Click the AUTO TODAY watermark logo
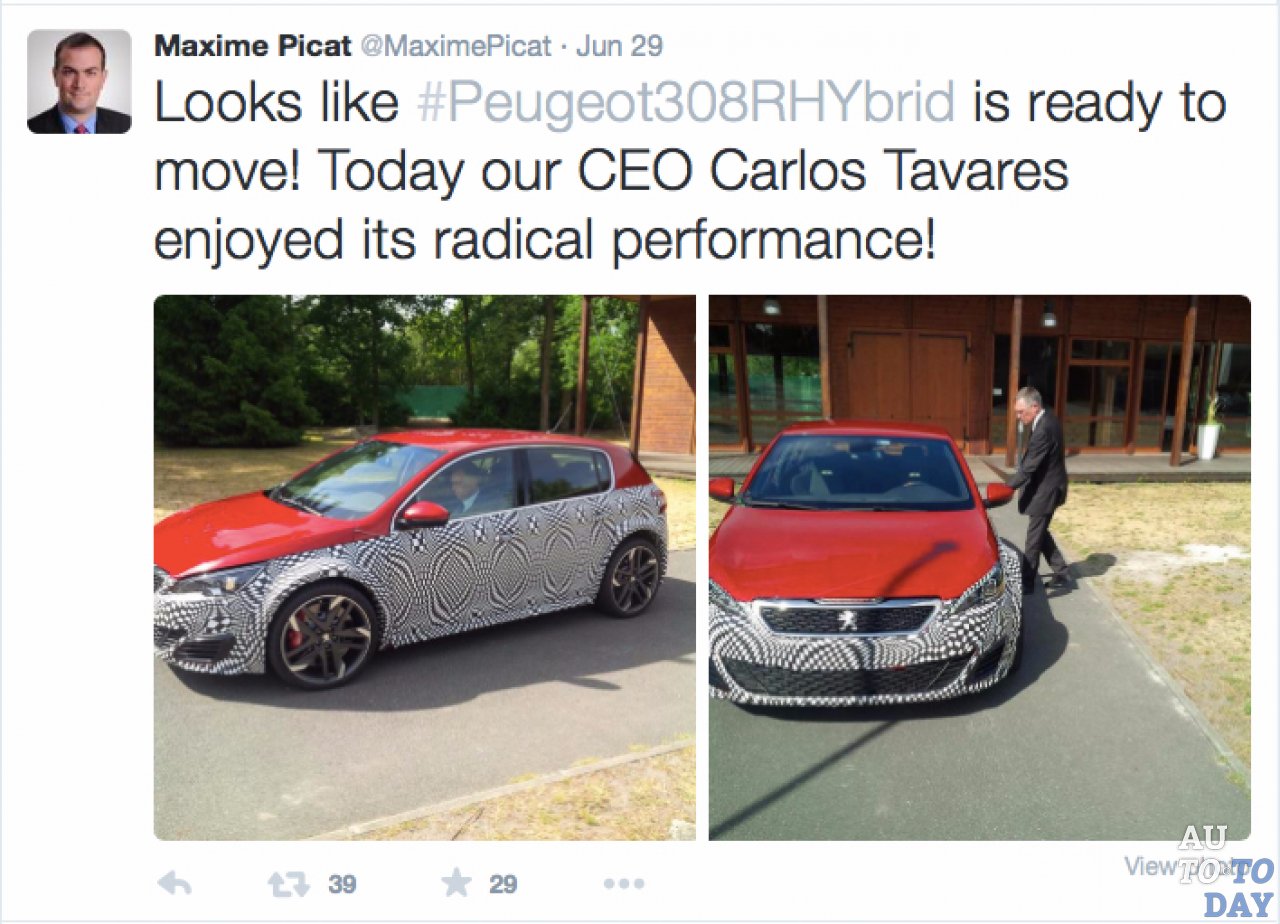 [x=1225, y=870]
